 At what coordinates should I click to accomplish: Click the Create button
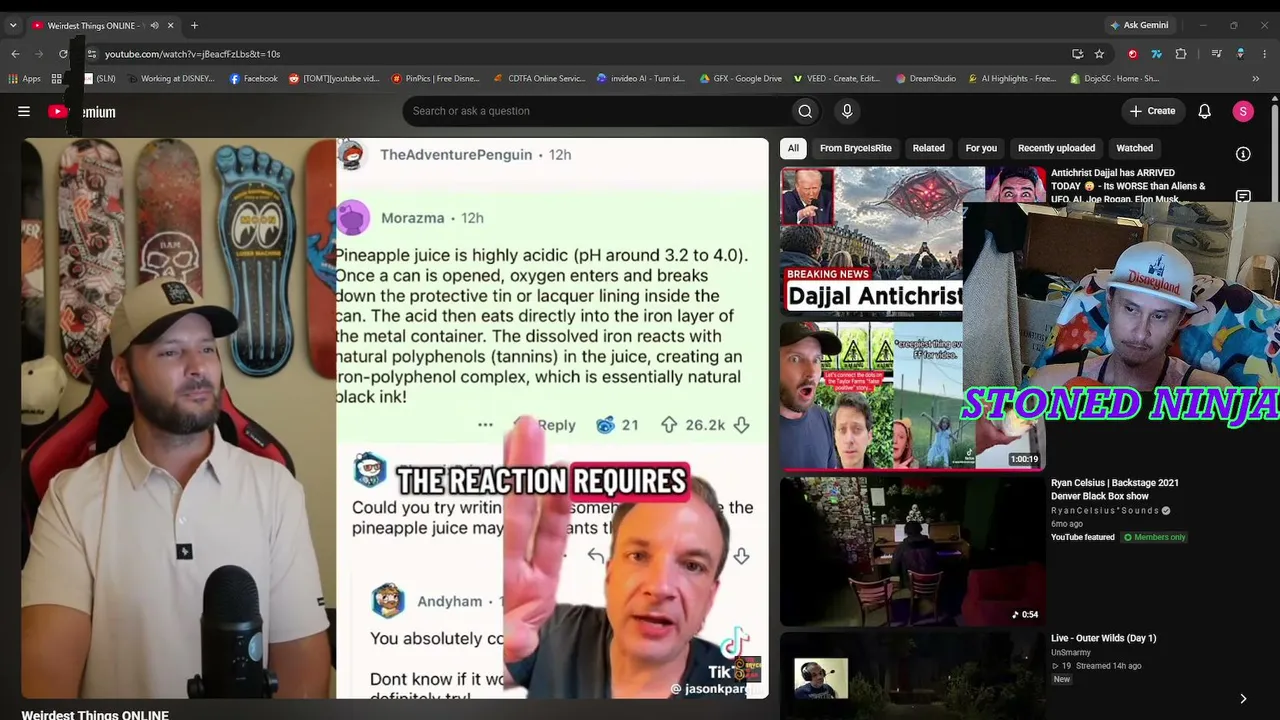1152,111
